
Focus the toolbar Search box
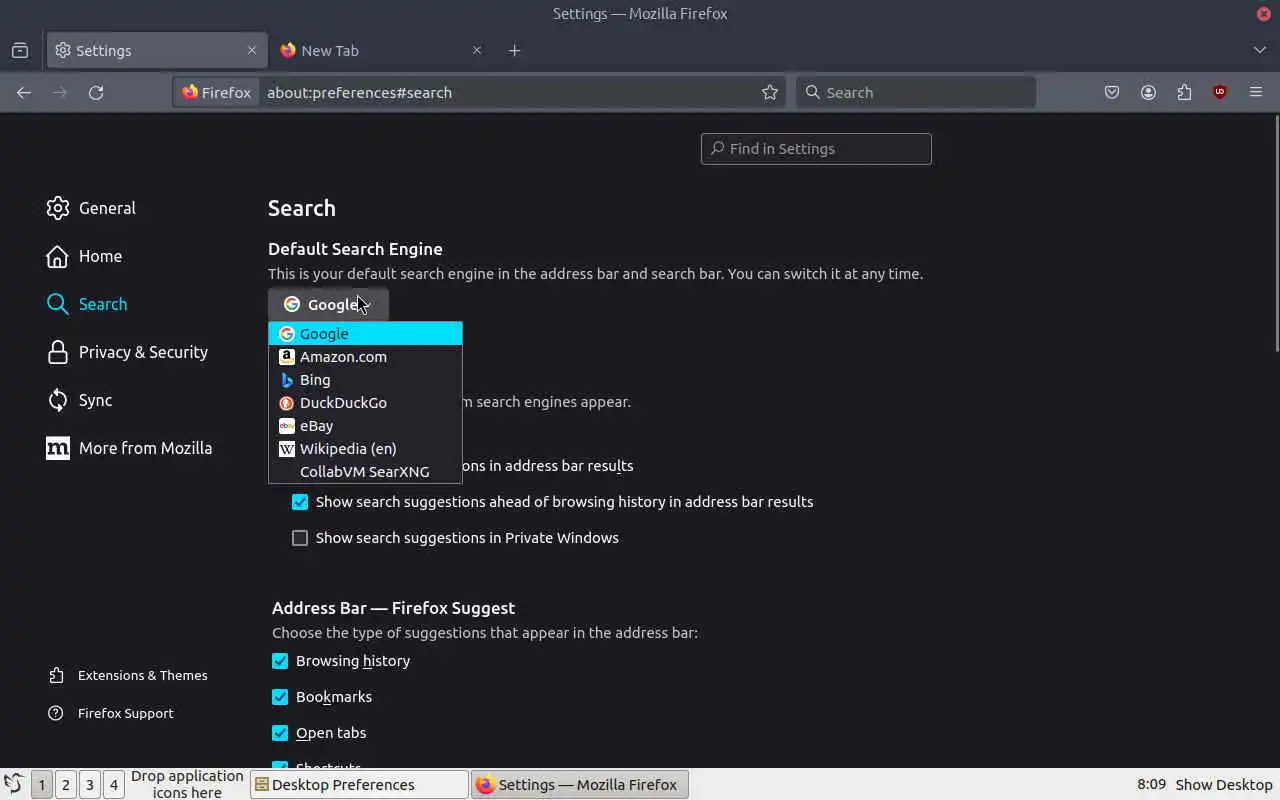point(916,92)
